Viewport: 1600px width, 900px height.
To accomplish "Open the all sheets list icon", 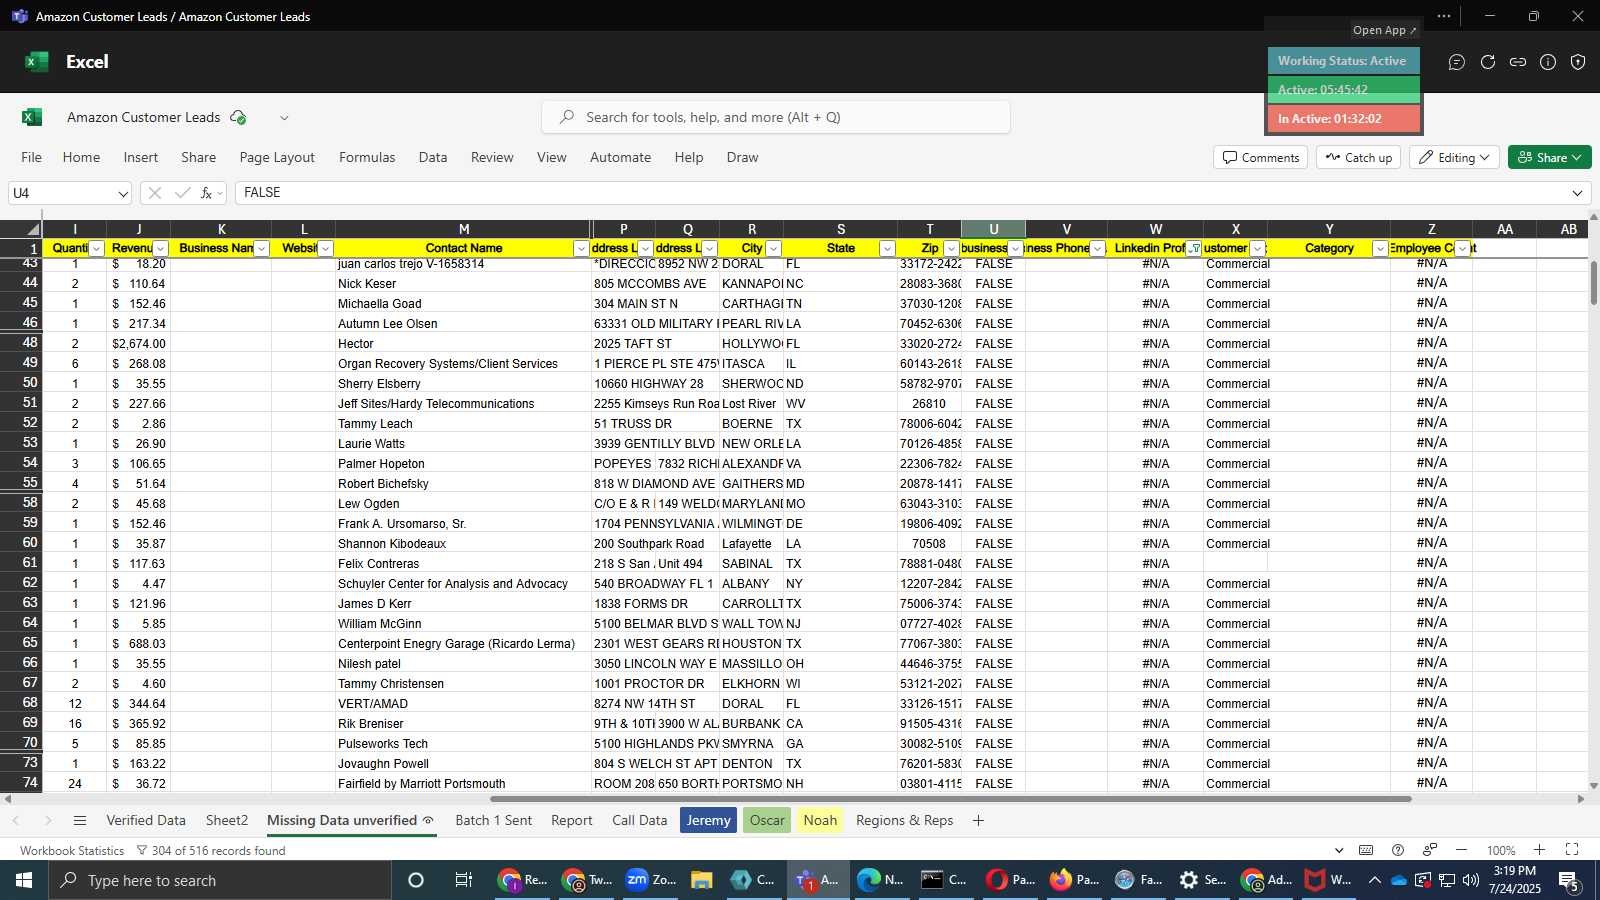I will pos(80,821).
